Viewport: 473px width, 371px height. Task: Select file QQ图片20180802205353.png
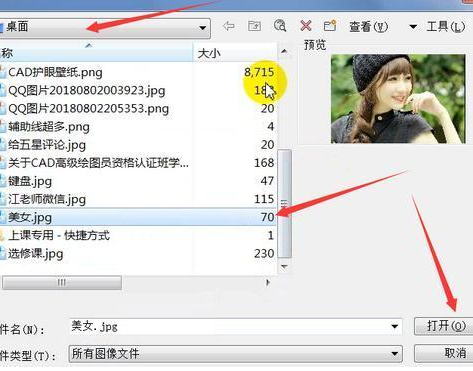88,109
